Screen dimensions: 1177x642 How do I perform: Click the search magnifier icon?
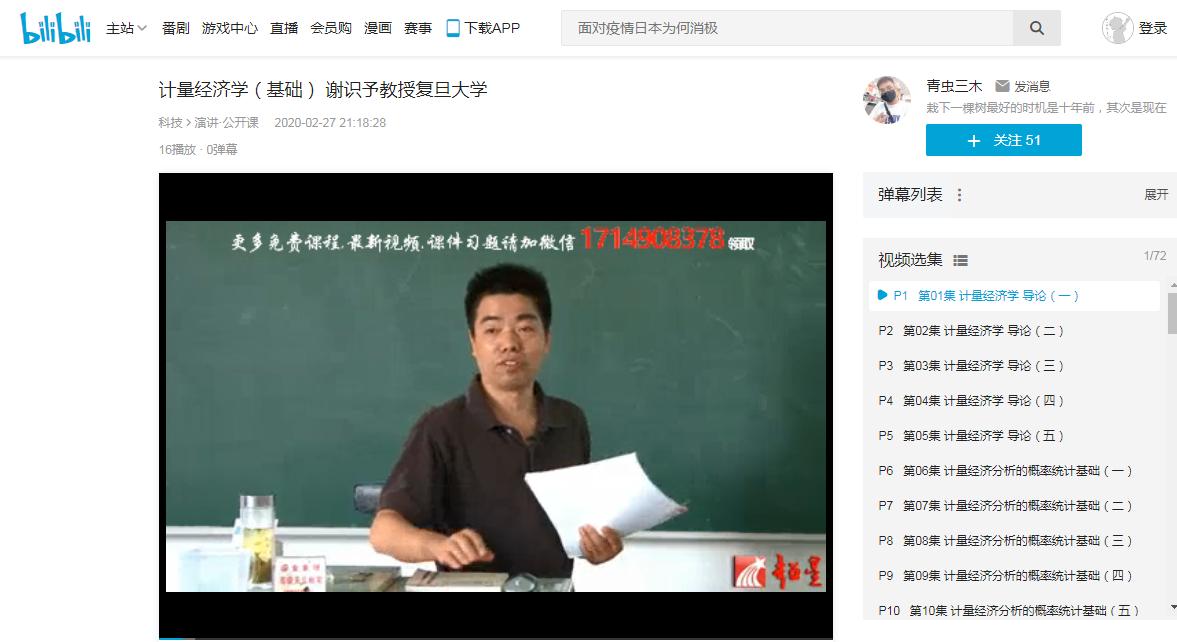click(1036, 28)
